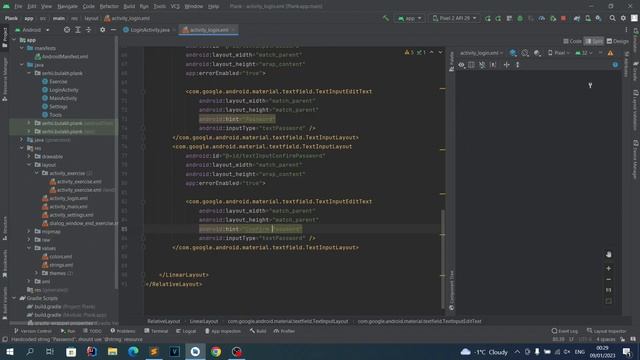Switch editor to Split view

(593, 41)
